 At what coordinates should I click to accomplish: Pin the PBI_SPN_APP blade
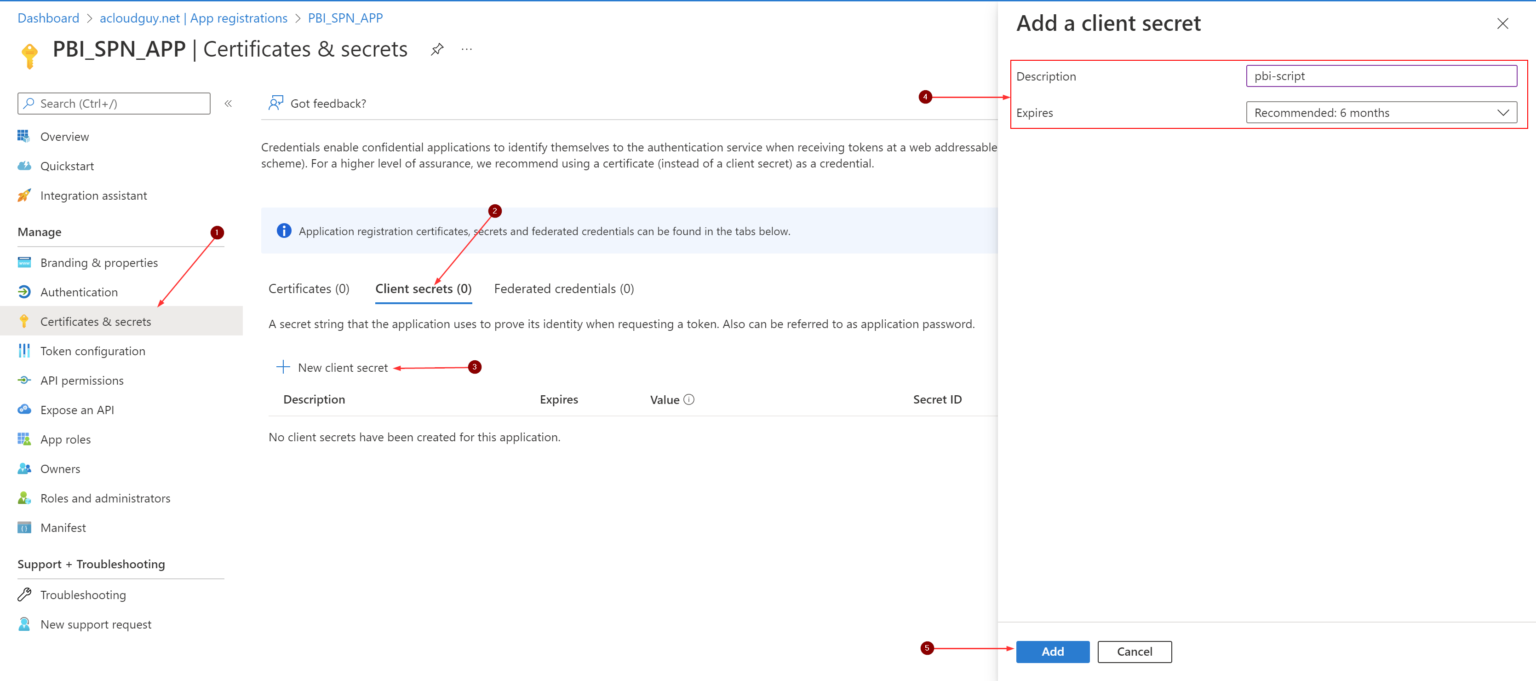pos(437,48)
